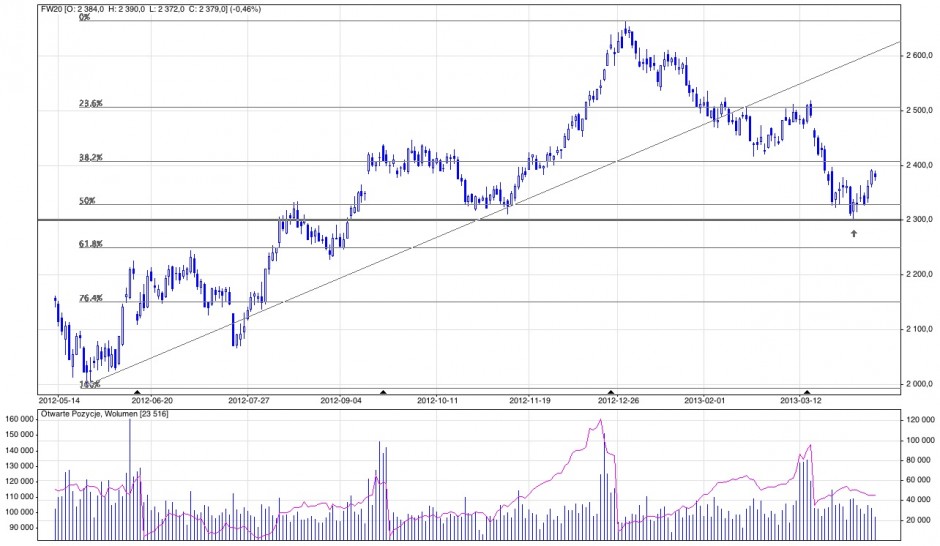Click the triangle marker above the 2013-03-12 date
Image resolution: width=940 pixels, height=546 pixels.
(807, 392)
